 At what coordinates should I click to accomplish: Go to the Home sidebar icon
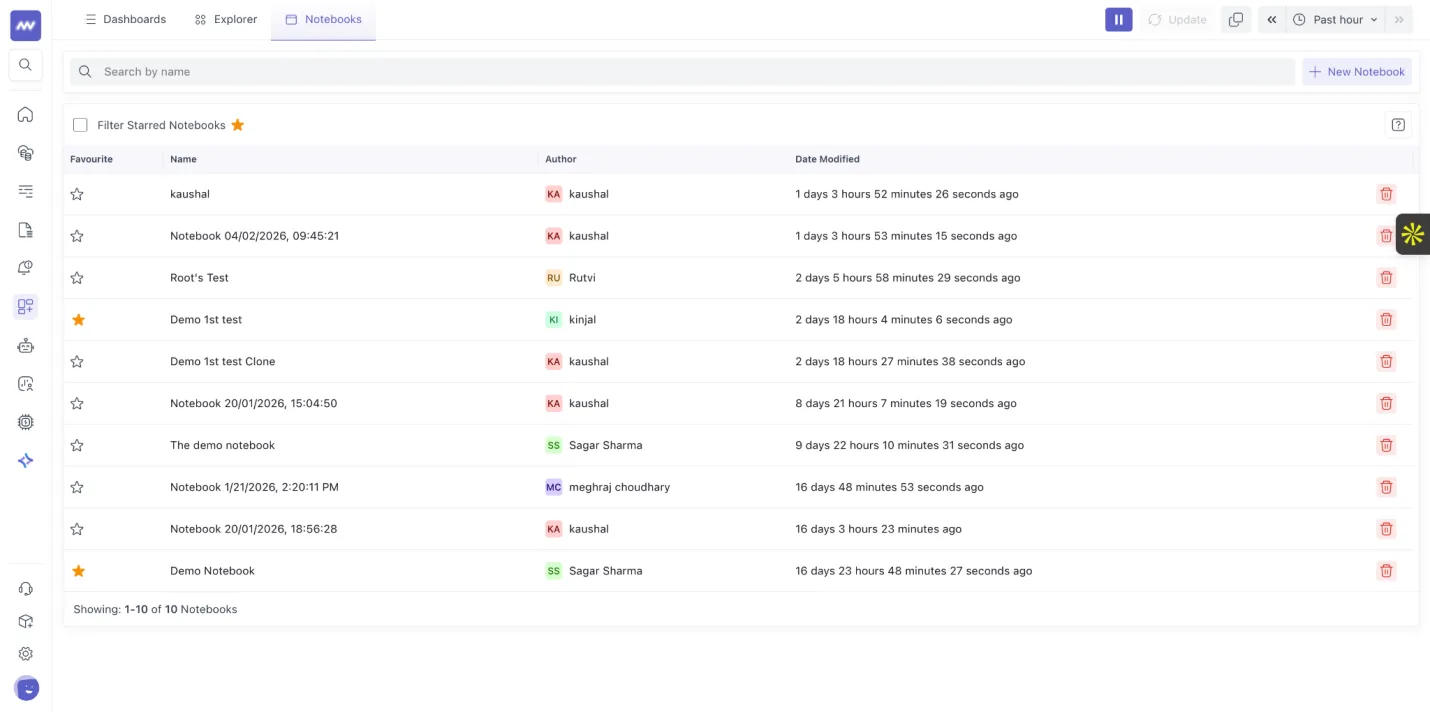tap(26, 114)
